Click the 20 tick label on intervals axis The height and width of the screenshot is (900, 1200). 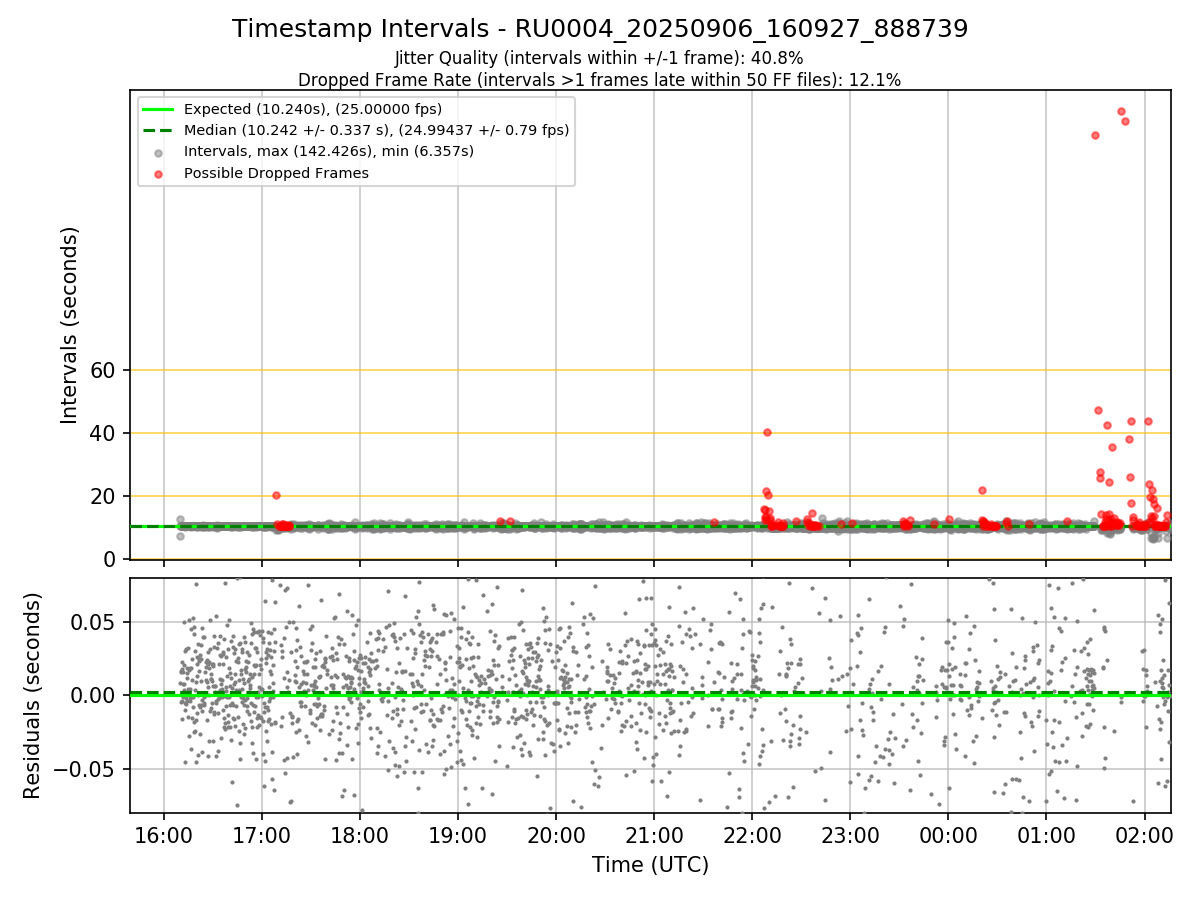tap(104, 497)
